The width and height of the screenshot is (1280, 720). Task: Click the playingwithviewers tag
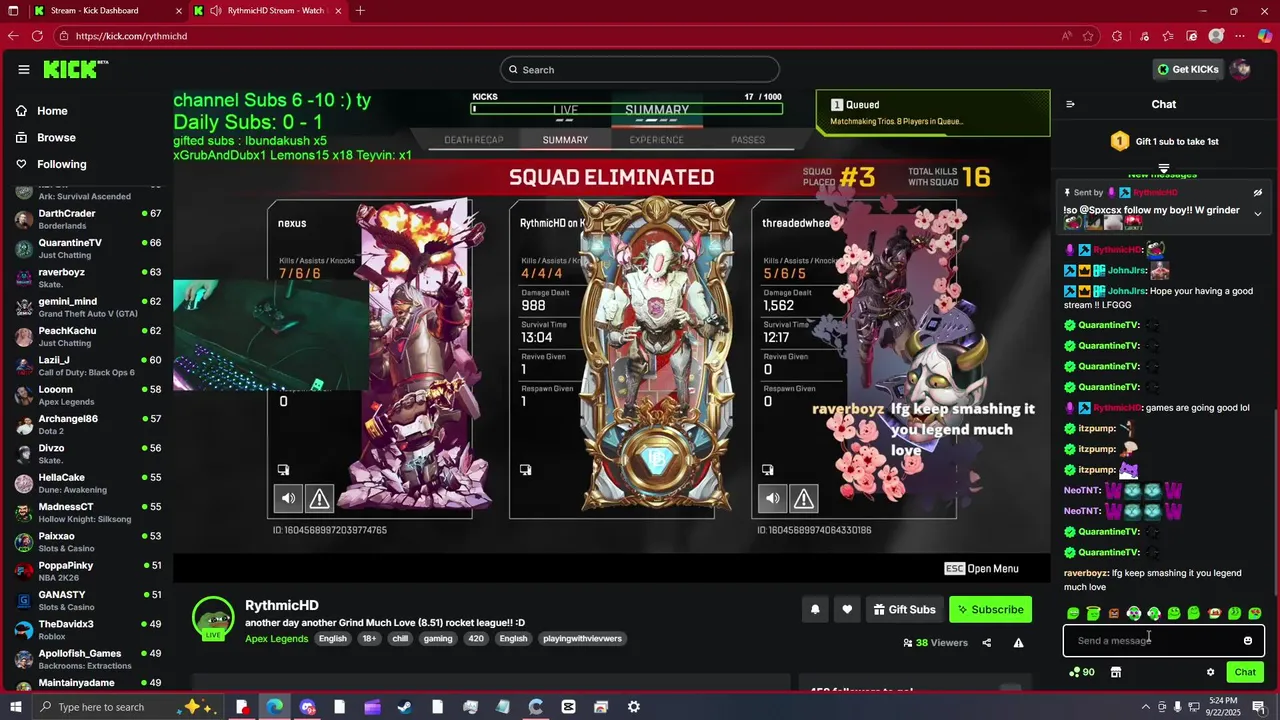point(582,639)
